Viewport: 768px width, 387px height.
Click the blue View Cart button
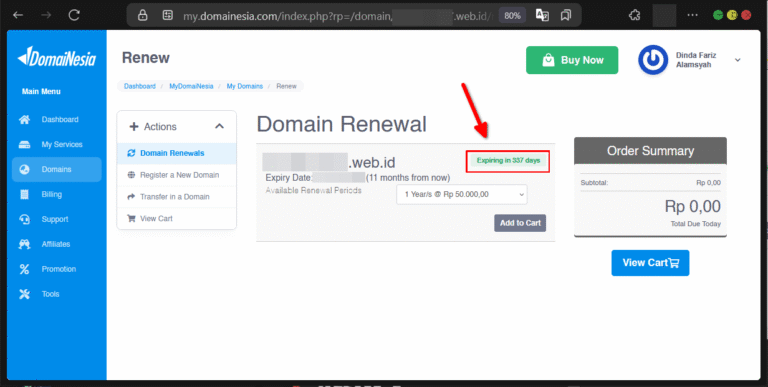[650, 263]
